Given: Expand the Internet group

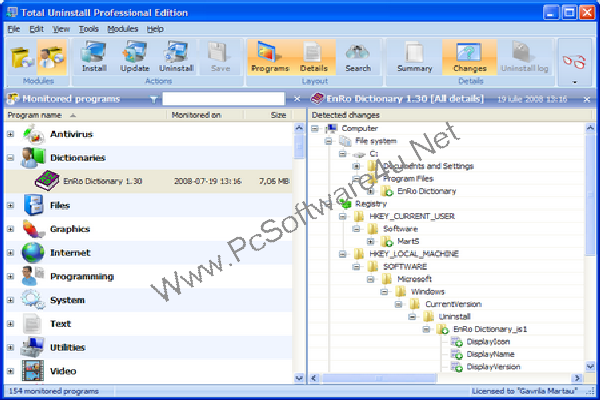Looking at the screenshot, I should click(10, 253).
